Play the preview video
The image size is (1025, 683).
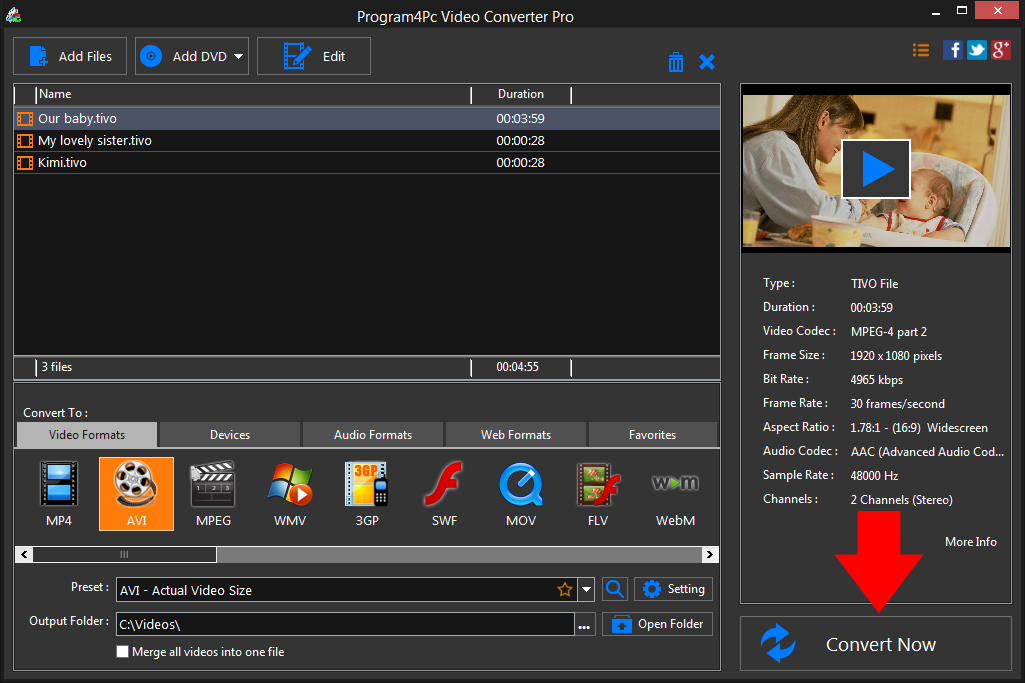click(876, 169)
